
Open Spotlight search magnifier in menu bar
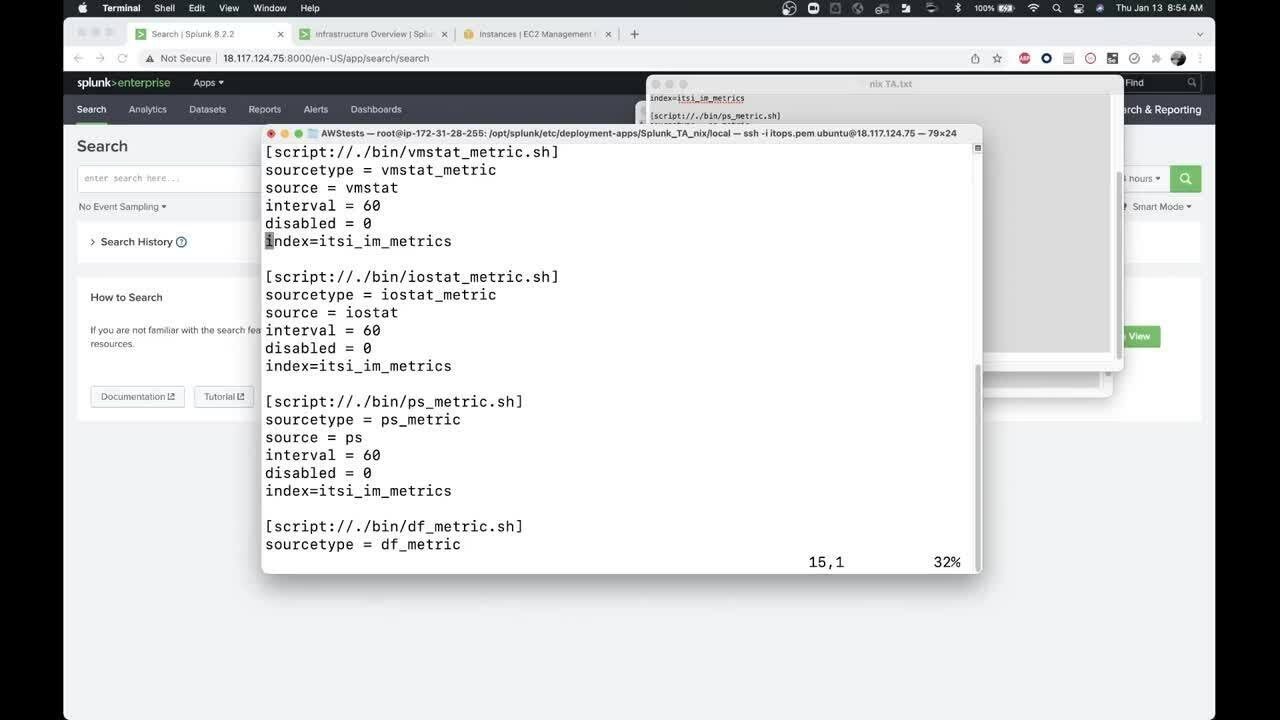(x=1057, y=8)
